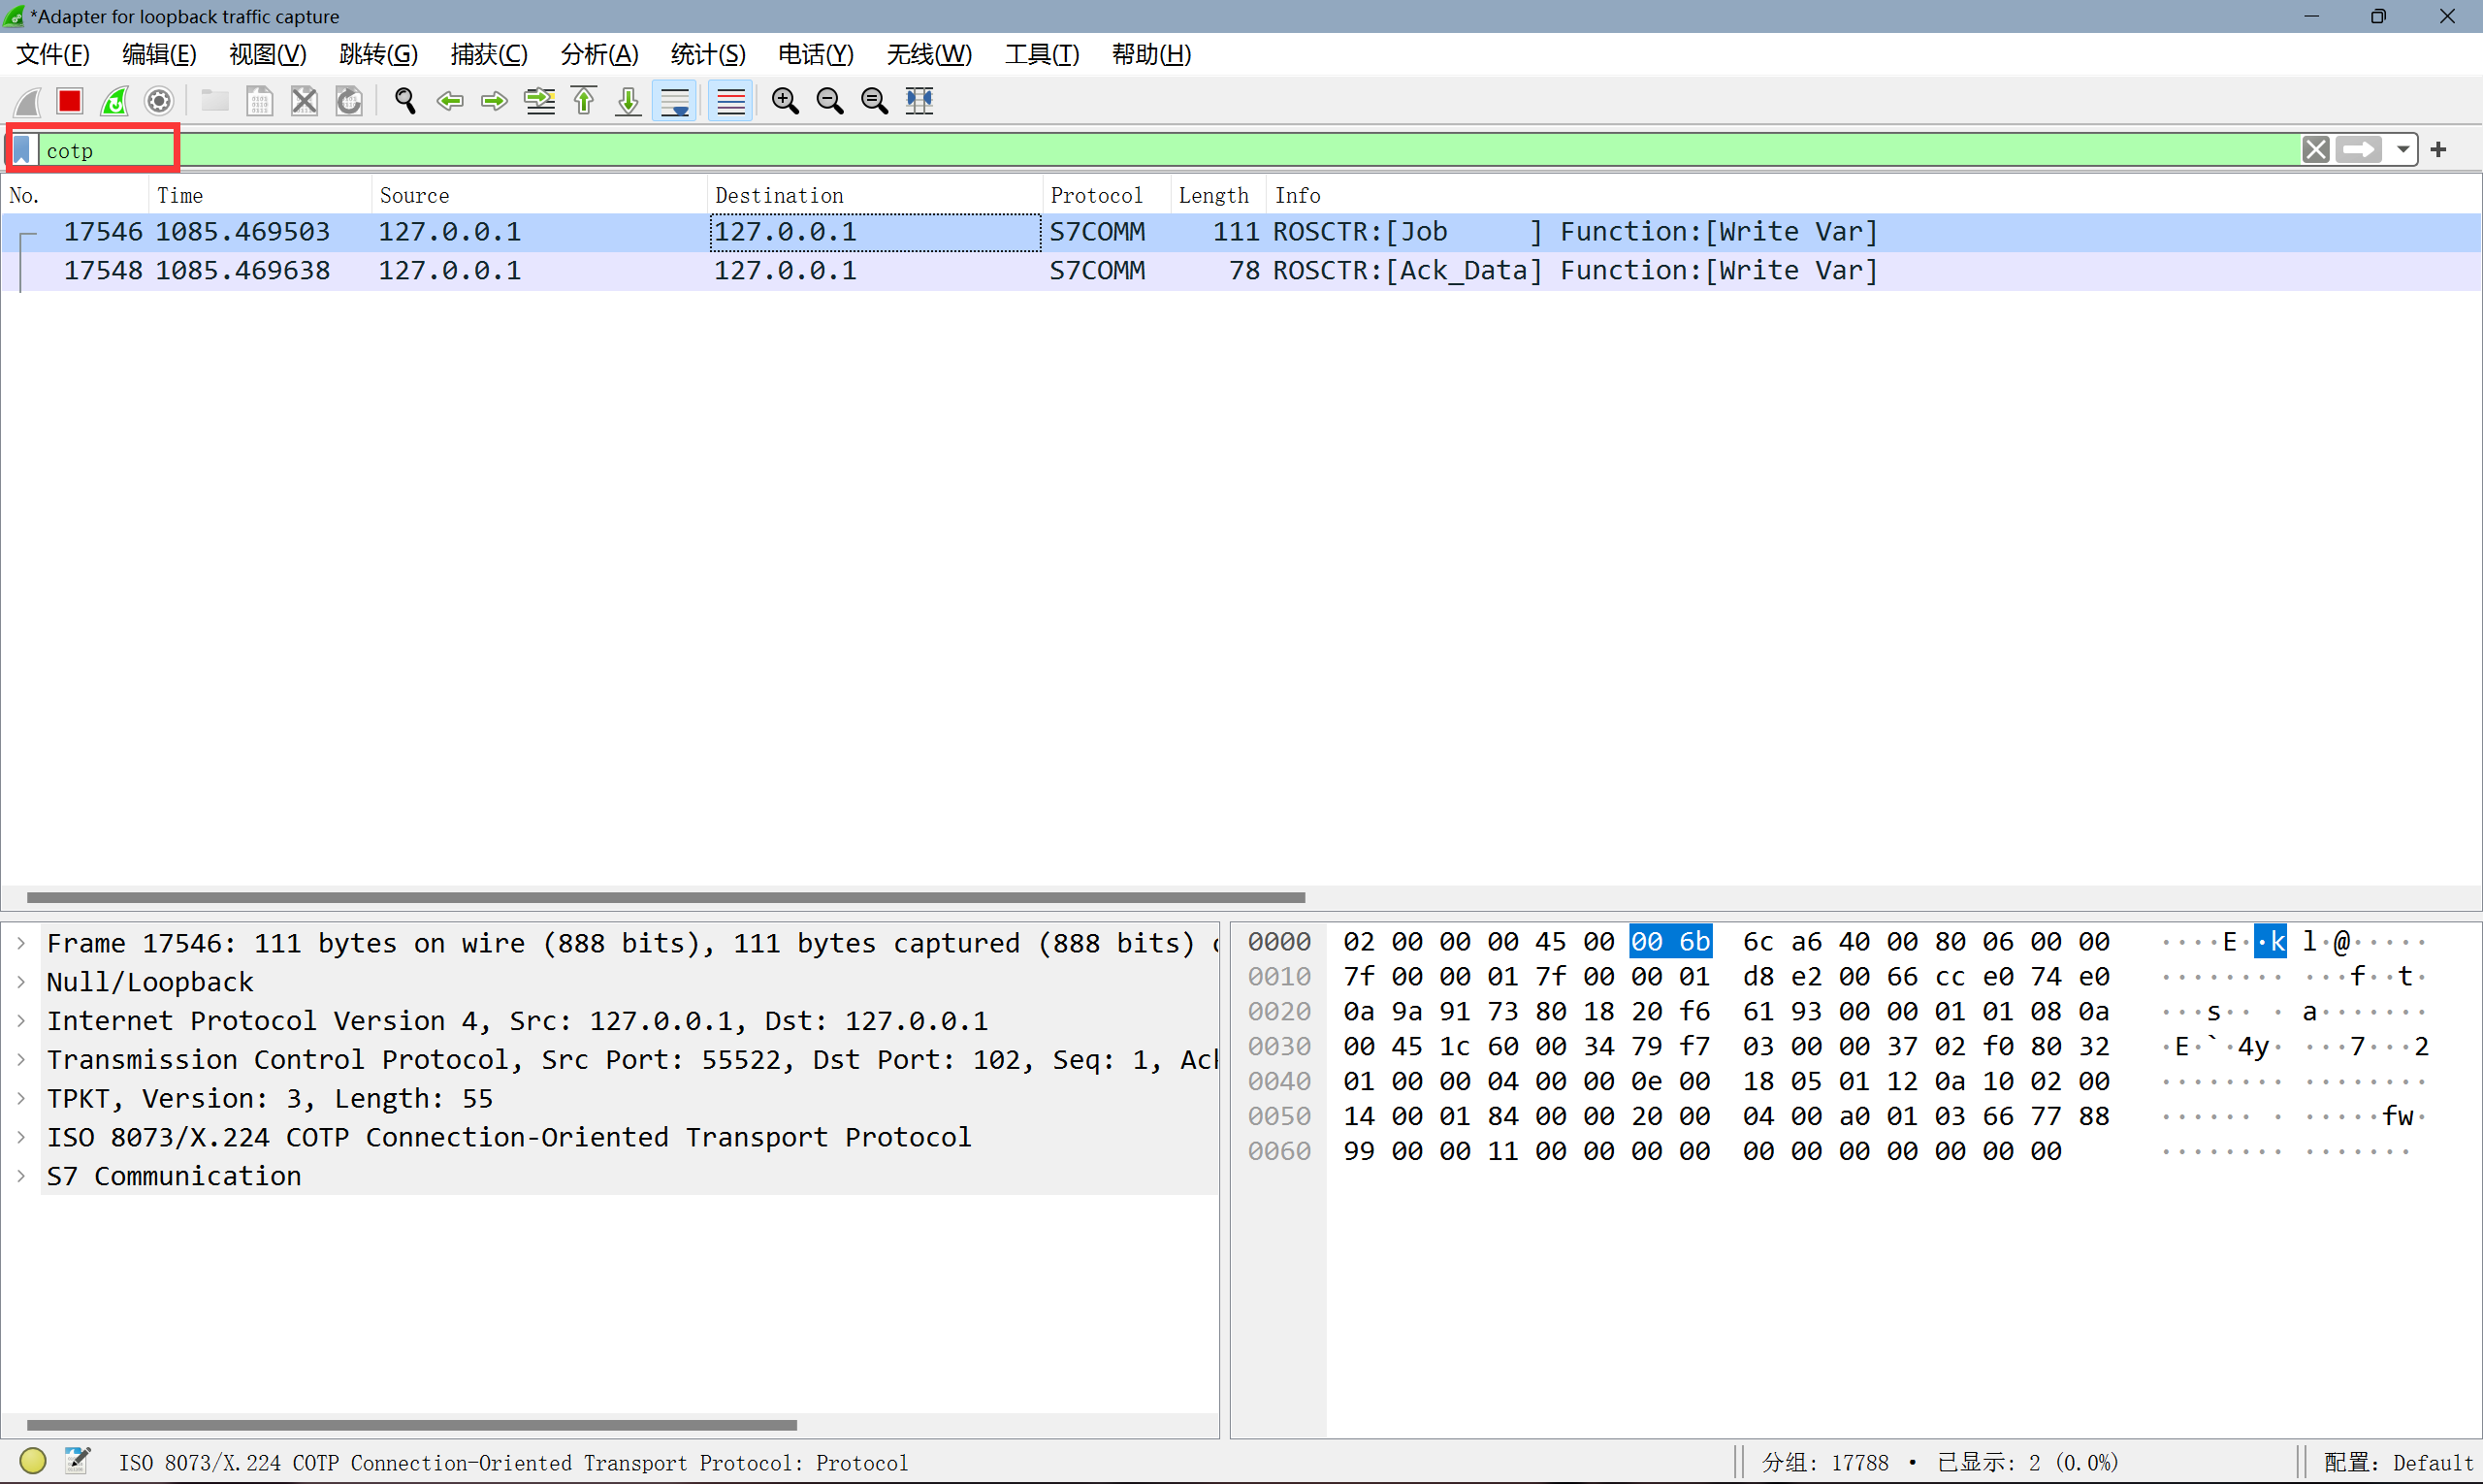
Task: Click the reload capture file icon
Action: (349, 101)
